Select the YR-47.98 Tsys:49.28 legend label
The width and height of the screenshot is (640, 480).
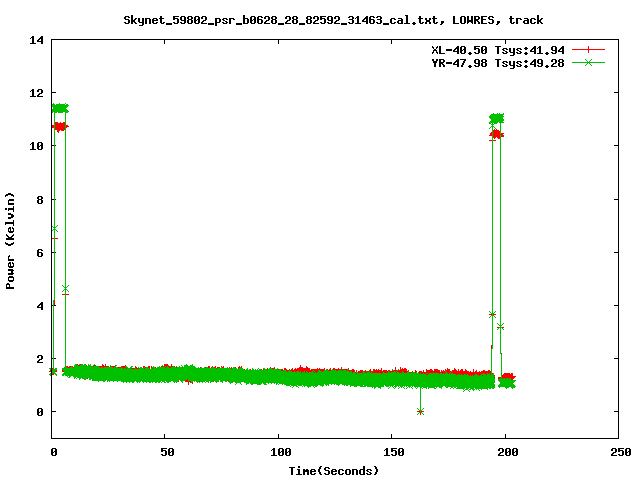tap(498, 63)
